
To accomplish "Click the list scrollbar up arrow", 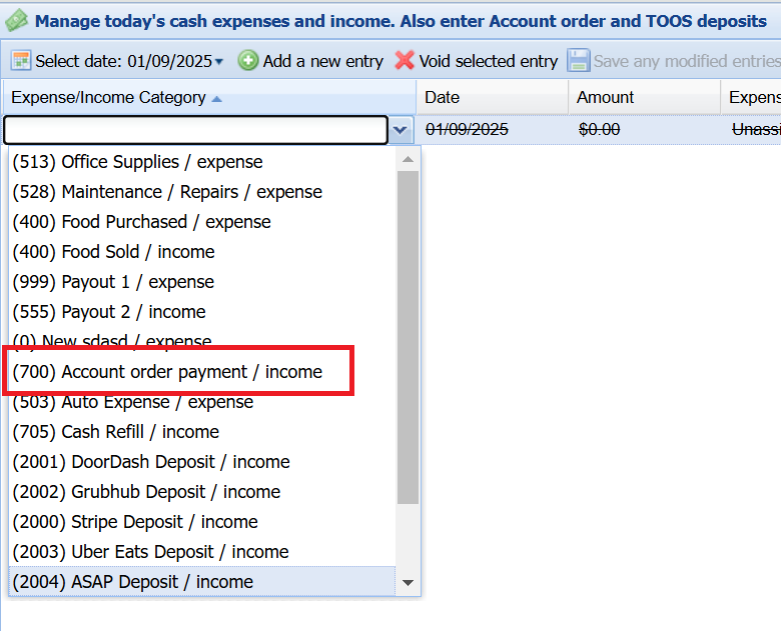I will [407, 160].
